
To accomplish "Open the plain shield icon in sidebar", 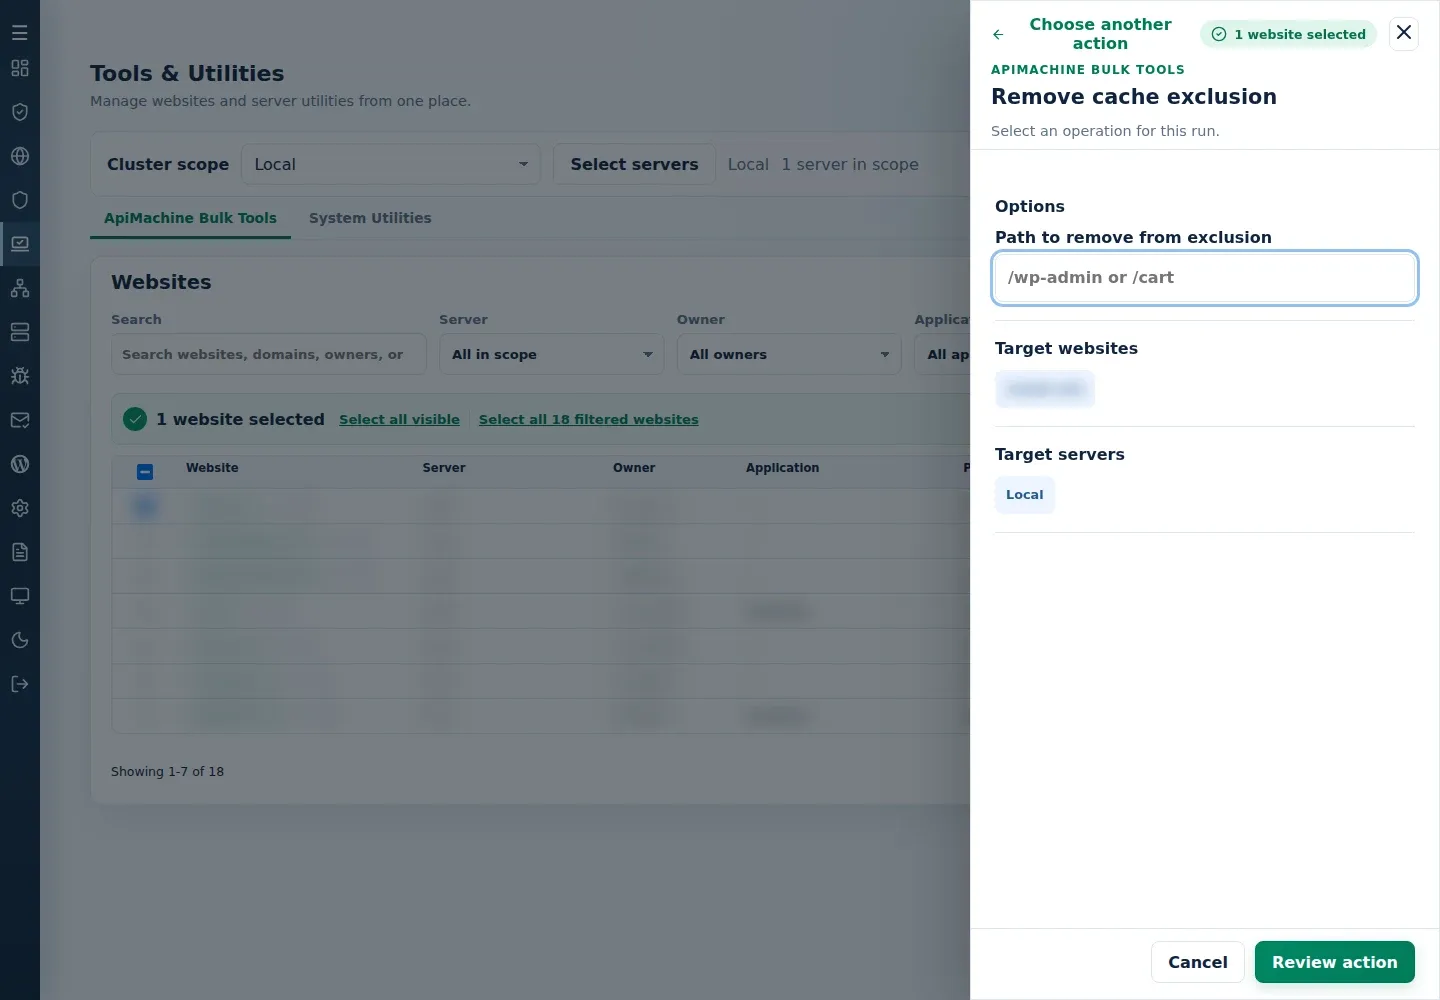I will click(x=20, y=200).
